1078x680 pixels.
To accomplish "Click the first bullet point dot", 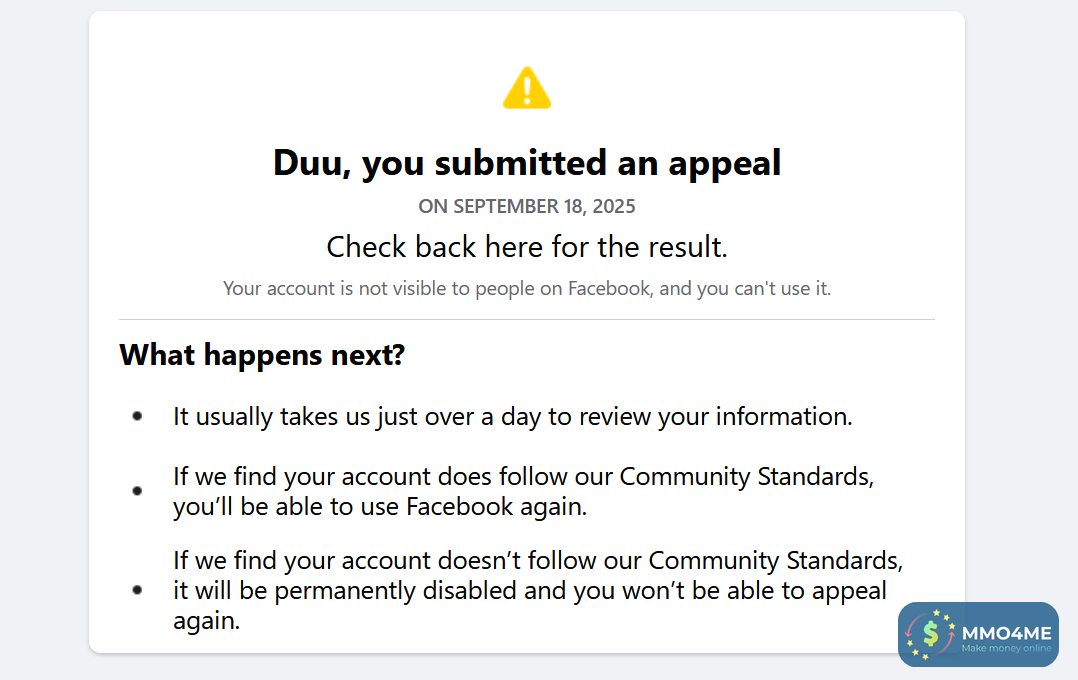I will [137, 416].
